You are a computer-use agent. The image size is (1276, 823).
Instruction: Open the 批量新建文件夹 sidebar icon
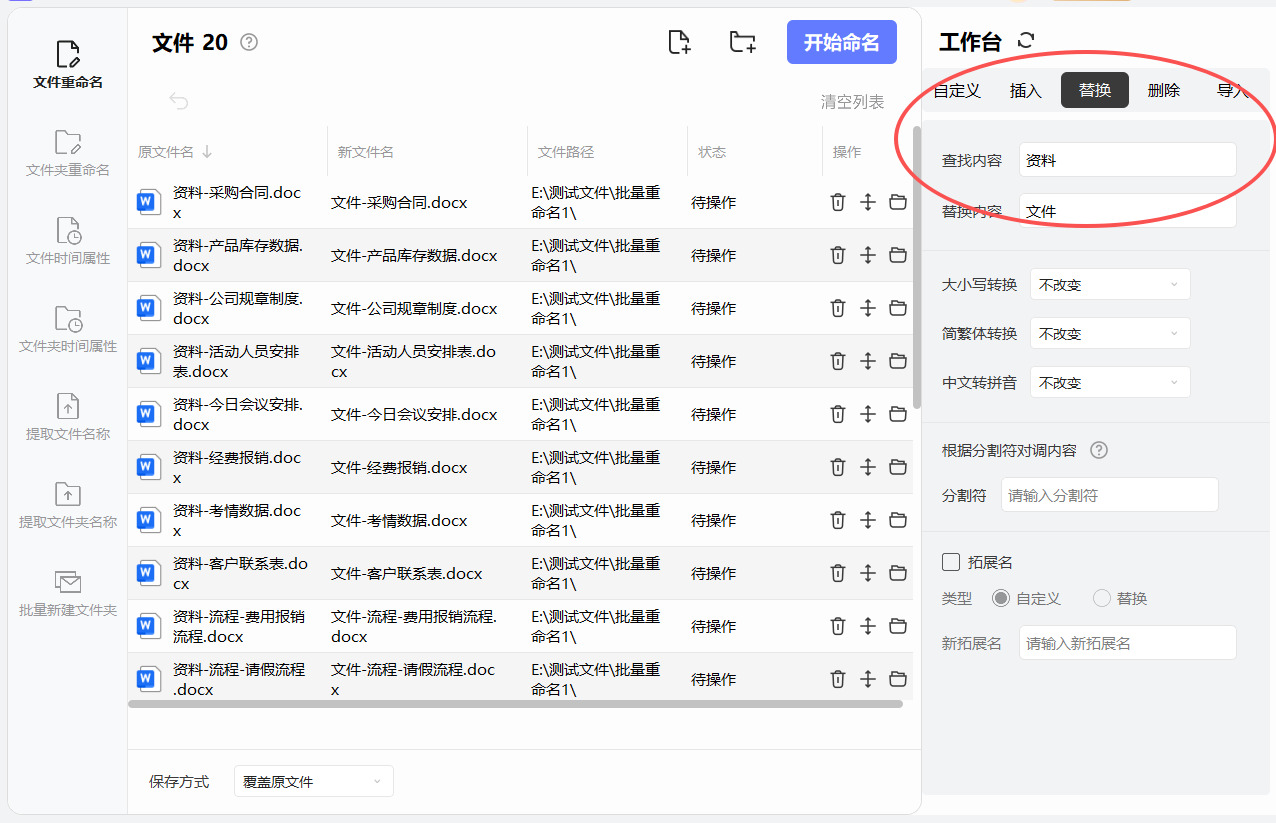68,582
